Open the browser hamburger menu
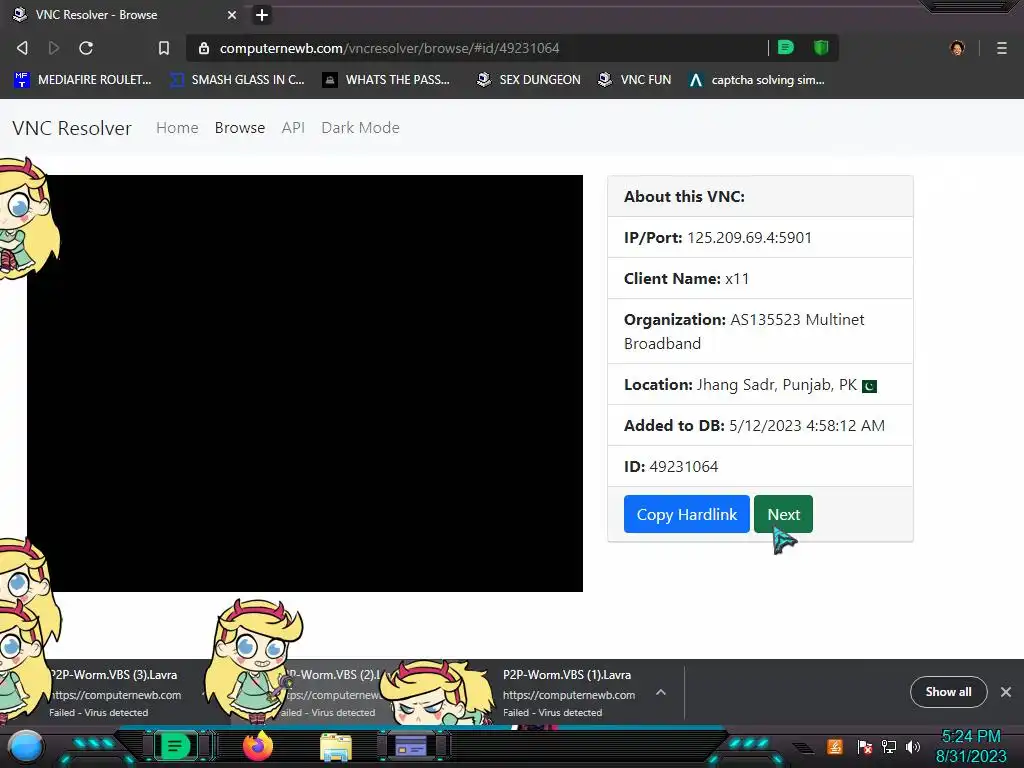Viewport: 1024px width, 768px height. click(1001, 48)
